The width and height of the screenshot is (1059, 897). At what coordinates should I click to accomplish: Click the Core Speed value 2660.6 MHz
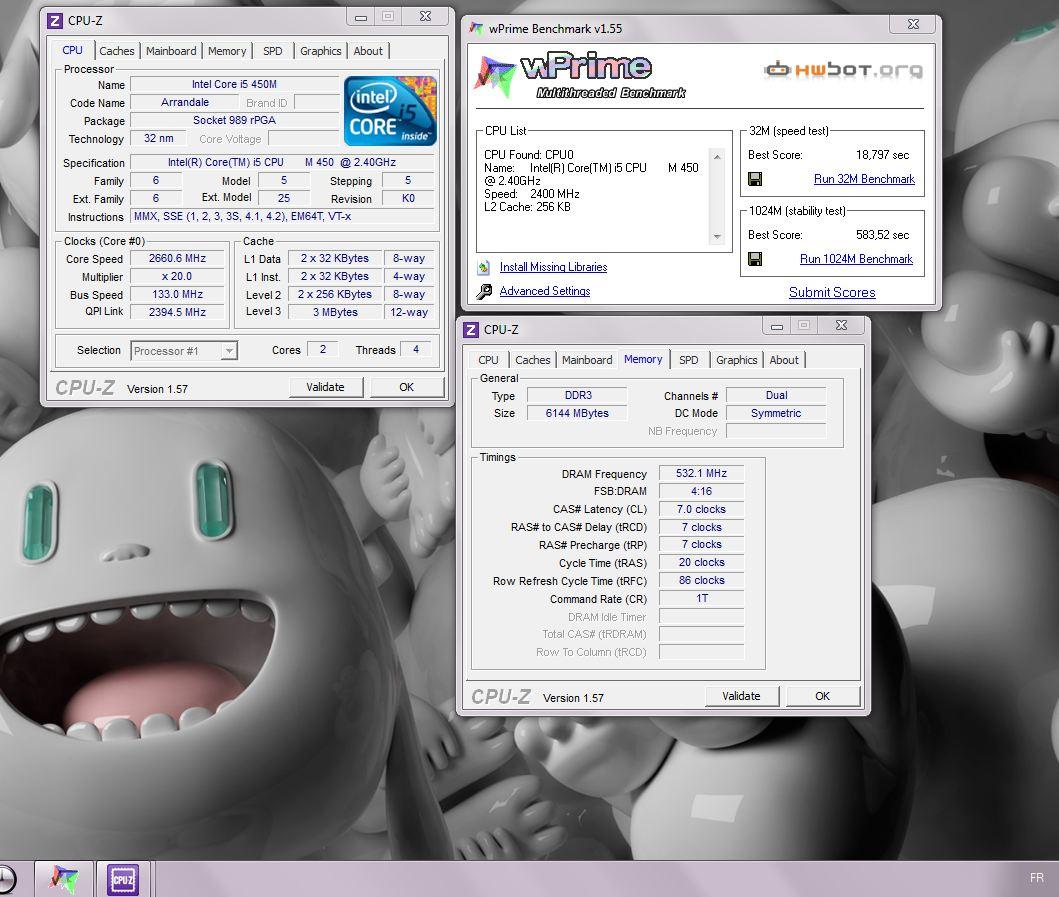point(177,259)
